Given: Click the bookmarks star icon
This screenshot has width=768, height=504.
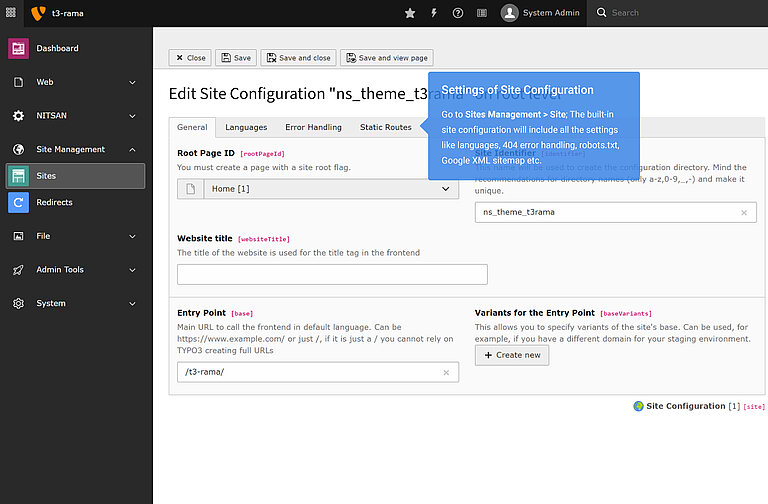Looking at the screenshot, I should coord(410,13).
